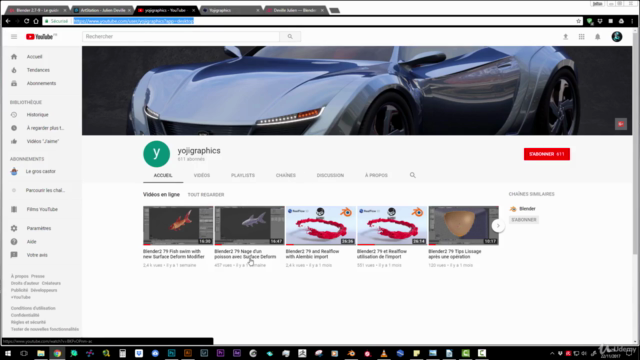Open Nage d'un poisson video thumbnail
The width and height of the screenshot is (640, 360).
click(249, 225)
